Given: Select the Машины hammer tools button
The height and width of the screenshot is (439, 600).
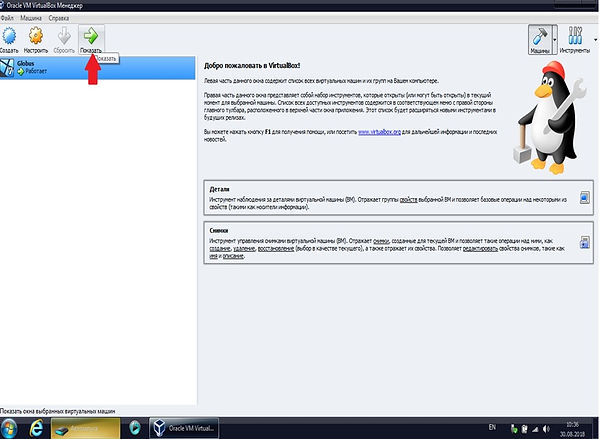Looking at the screenshot, I should pyautogui.click(x=540, y=39).
